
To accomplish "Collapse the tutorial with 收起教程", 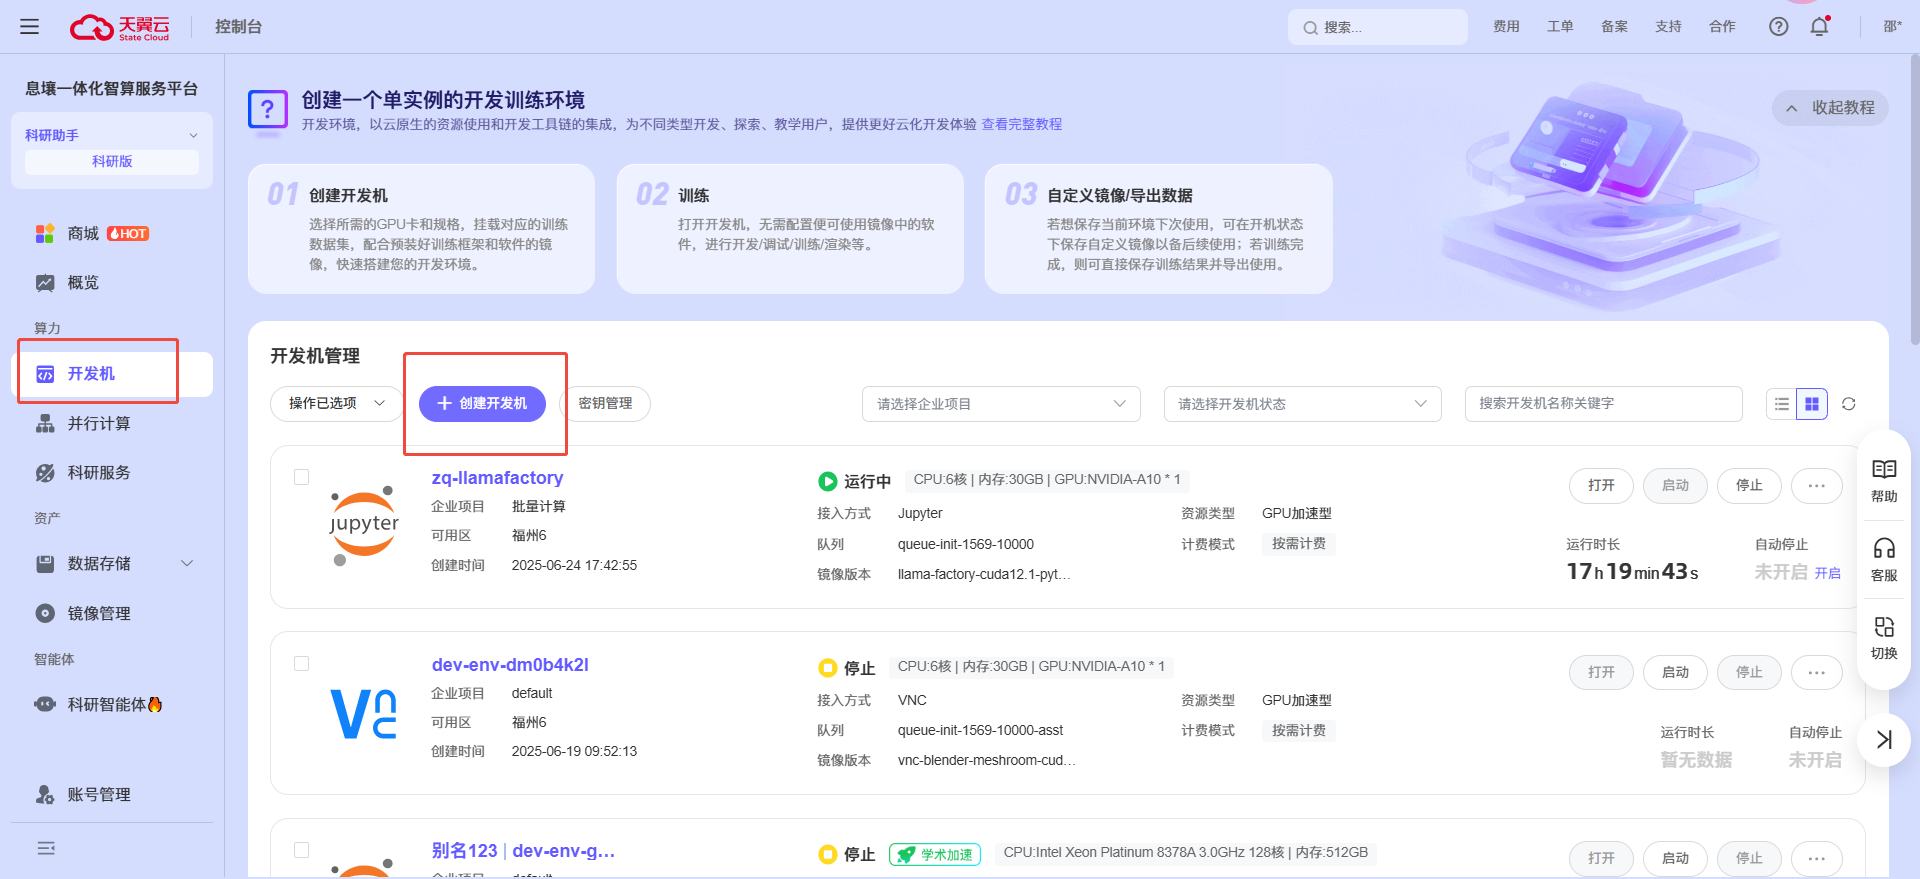I will (x=1830, y=108).
